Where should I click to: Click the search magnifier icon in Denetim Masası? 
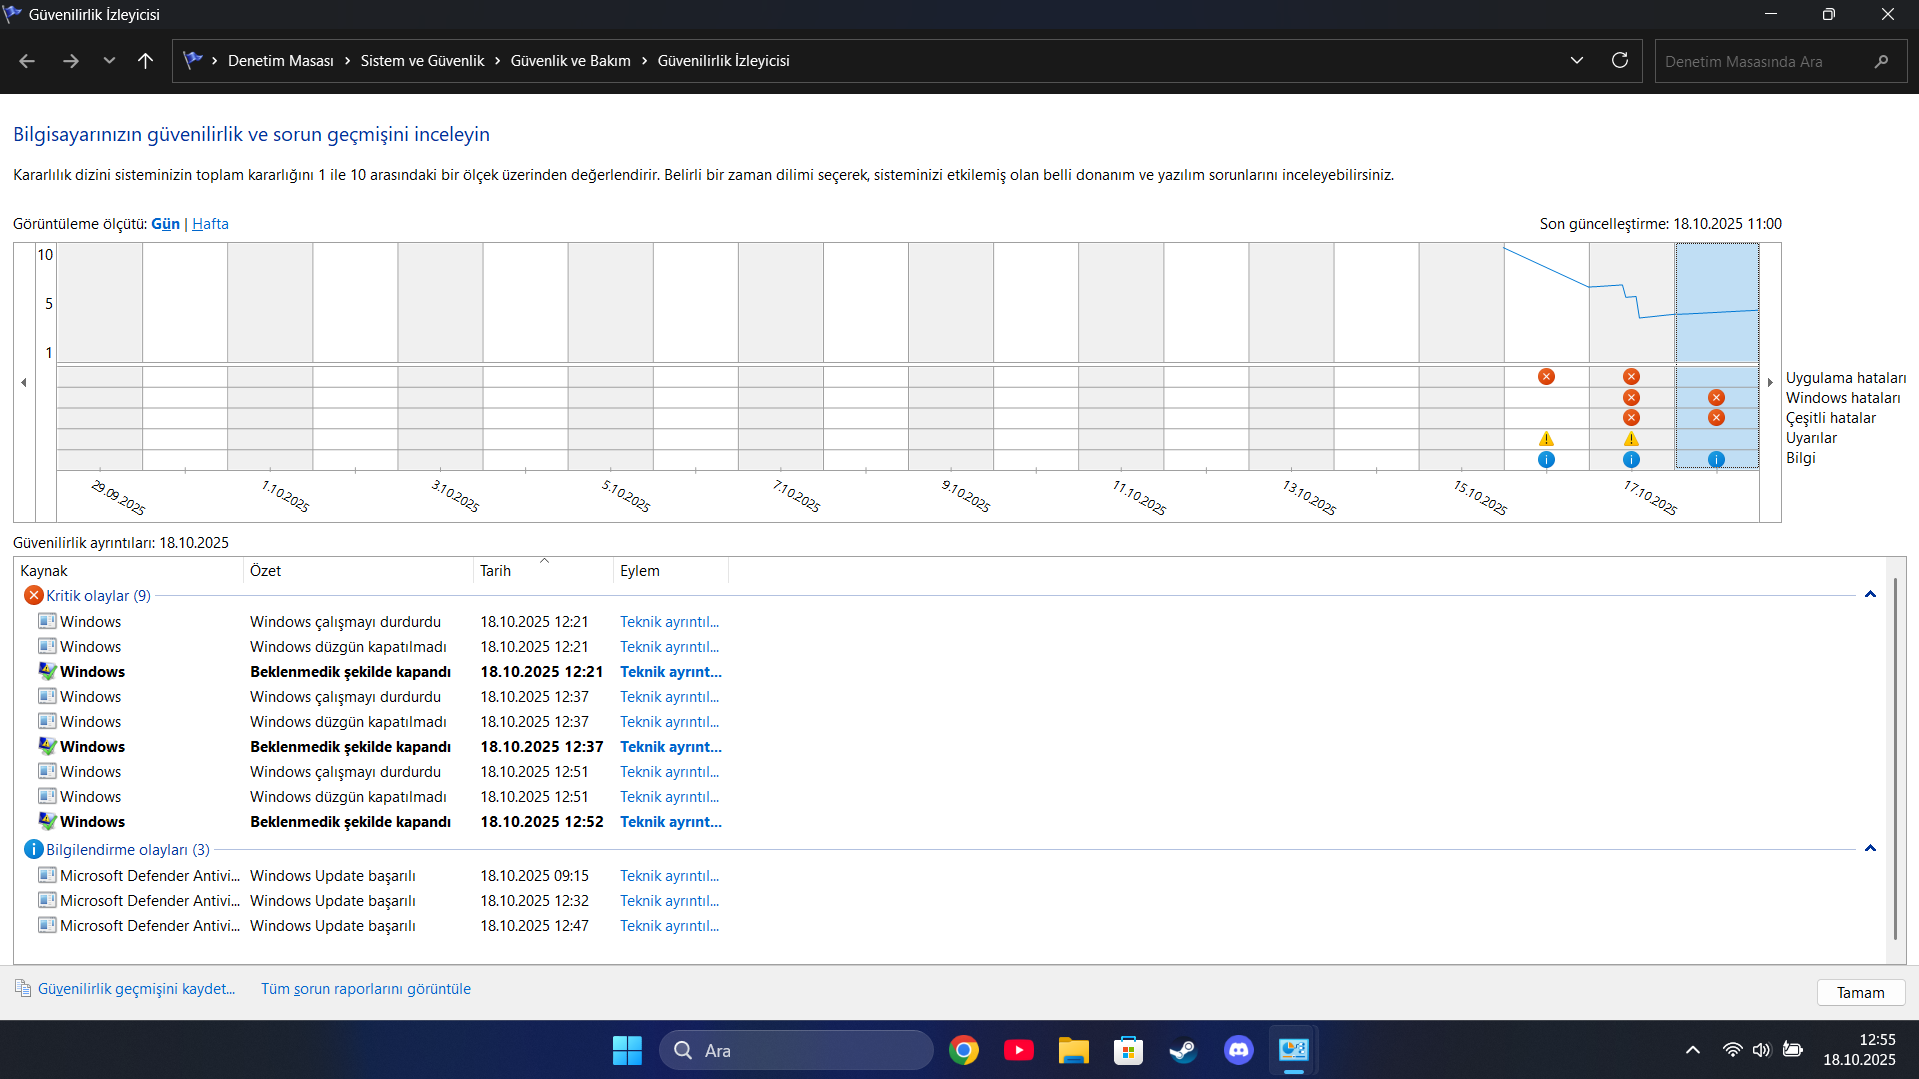(1881, 61)
